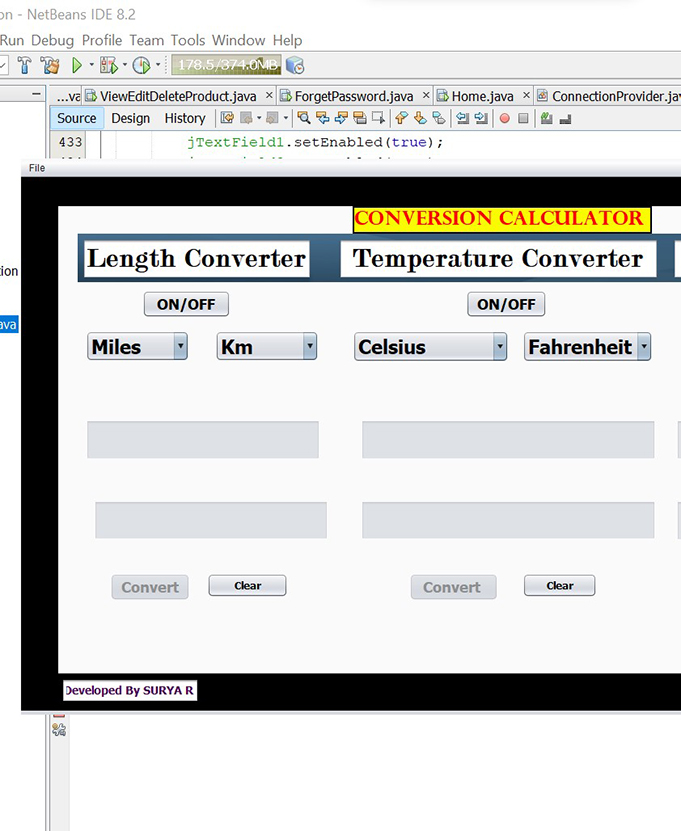Click the Previous Bookmark icon
Viewport: 681px width, 831px height.
coord(402,118)
